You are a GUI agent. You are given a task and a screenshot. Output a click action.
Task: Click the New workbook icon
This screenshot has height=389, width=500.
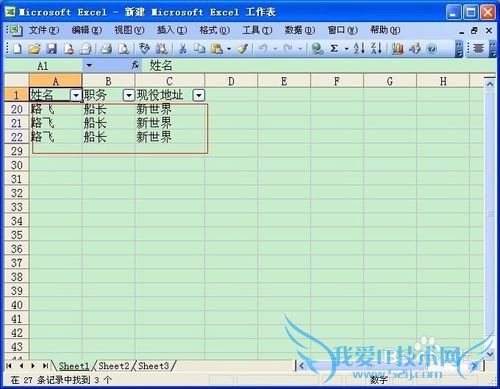[17, 49]
